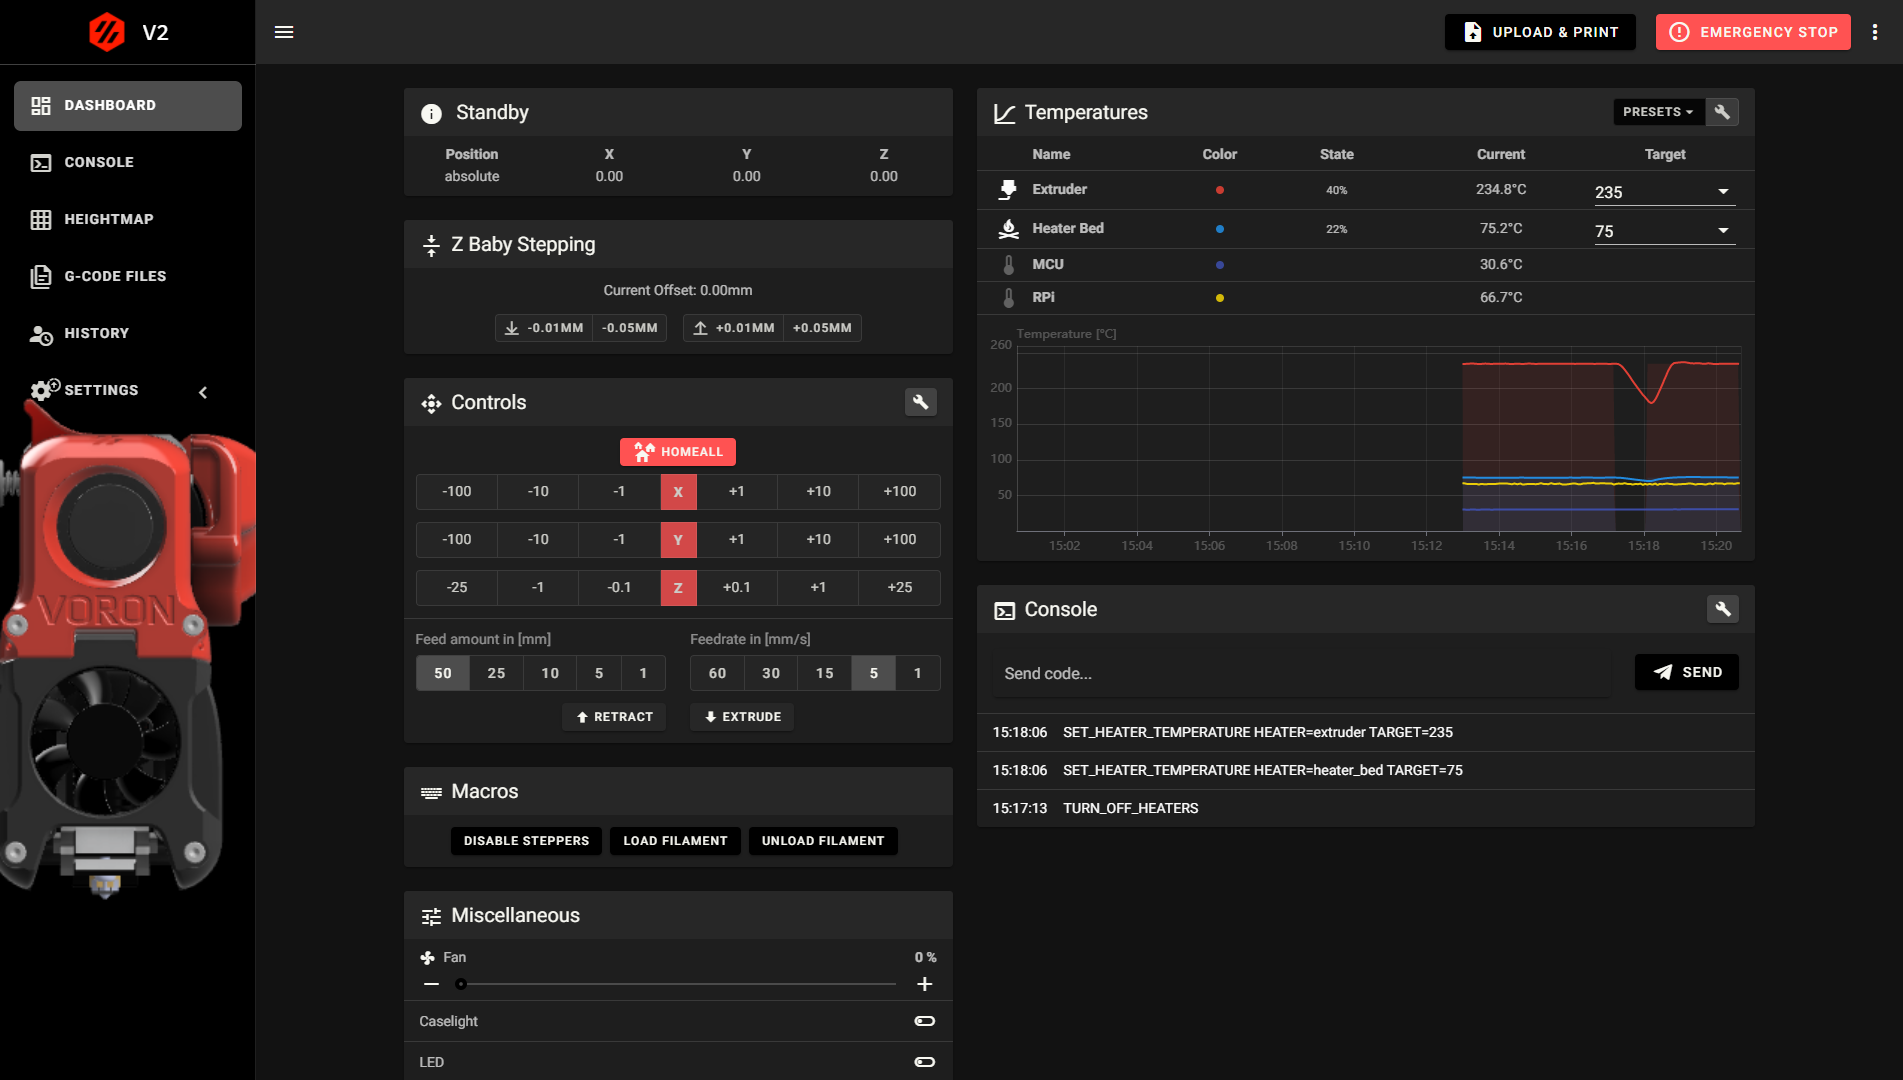Open Temperatures panel wrench settings

(1722, 112)
